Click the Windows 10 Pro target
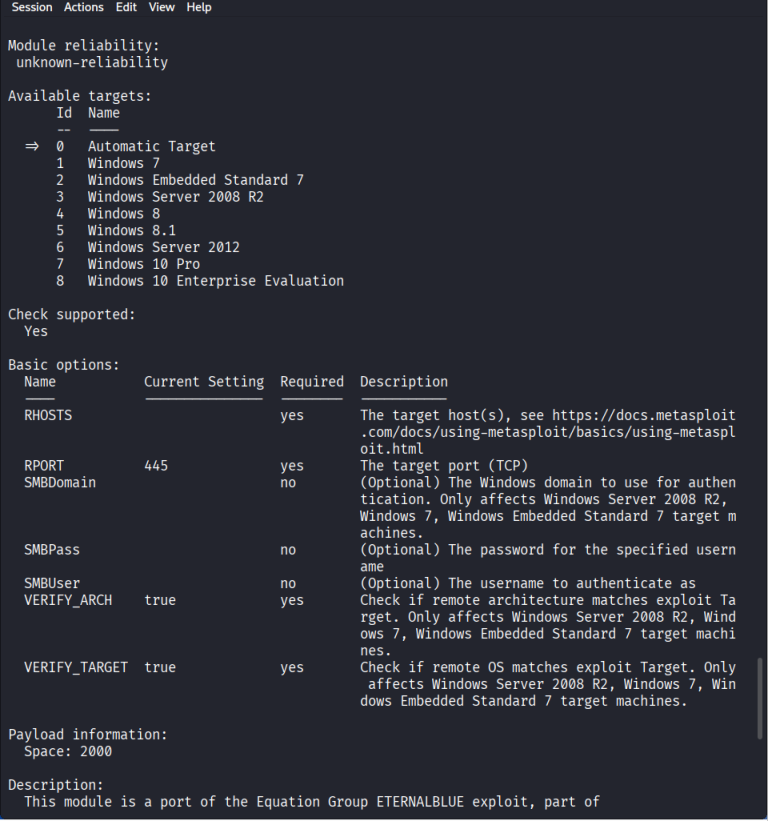 (143, 264)
